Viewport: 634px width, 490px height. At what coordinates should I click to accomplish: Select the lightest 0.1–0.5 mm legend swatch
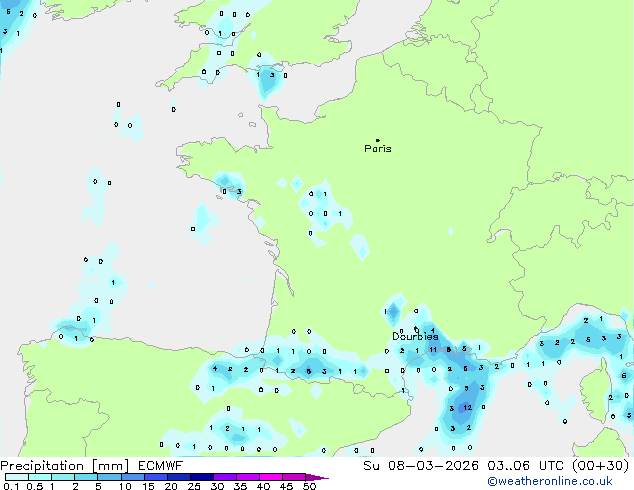click(x=17, y=477)
